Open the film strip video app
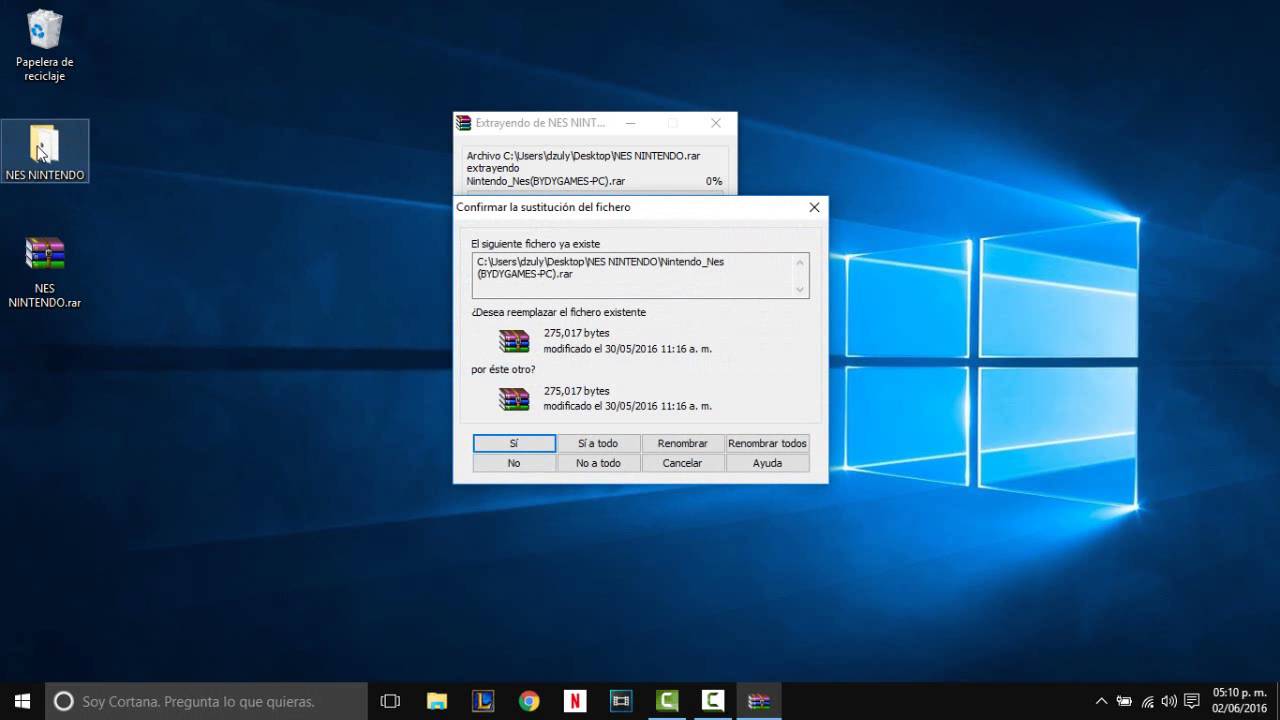Screen dimensions: 1280x720 pos(621,701)
